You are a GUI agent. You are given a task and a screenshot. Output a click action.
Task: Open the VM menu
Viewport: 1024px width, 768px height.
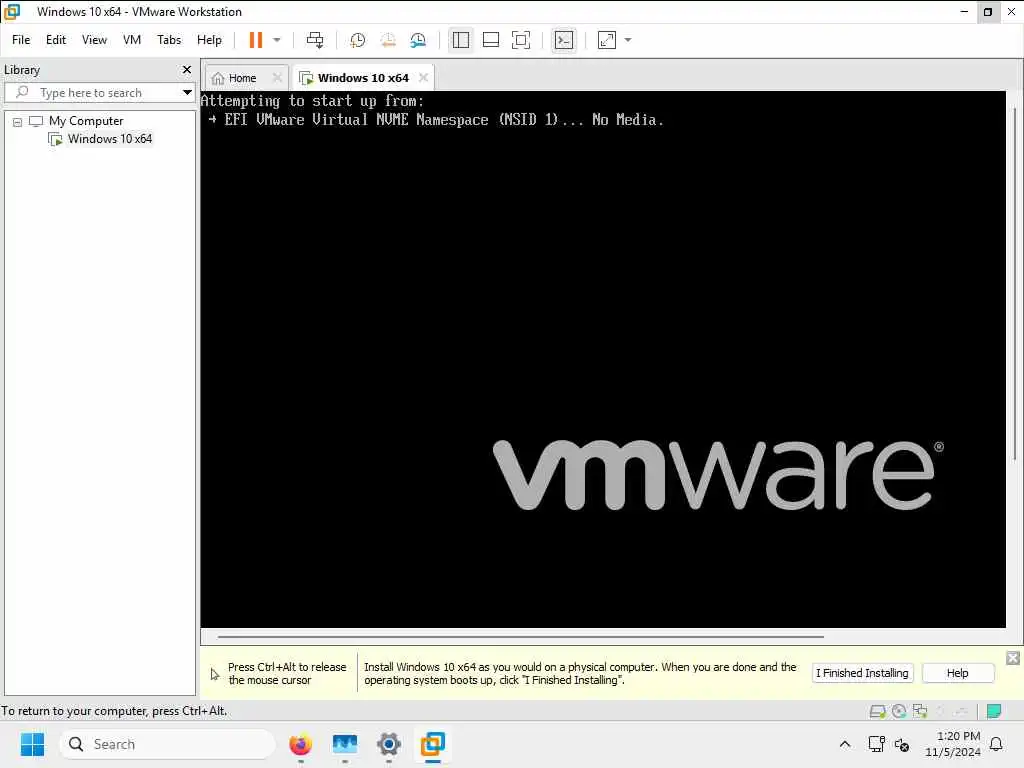pyautogui.click(x=132, y=40)
